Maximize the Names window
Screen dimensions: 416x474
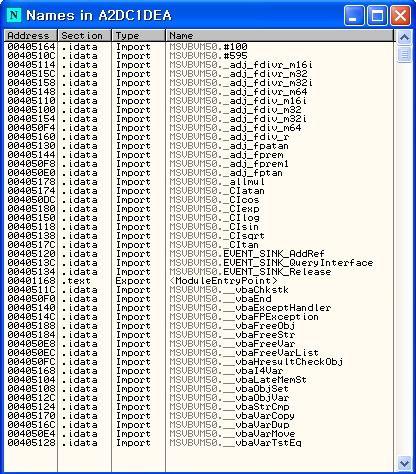377,16
